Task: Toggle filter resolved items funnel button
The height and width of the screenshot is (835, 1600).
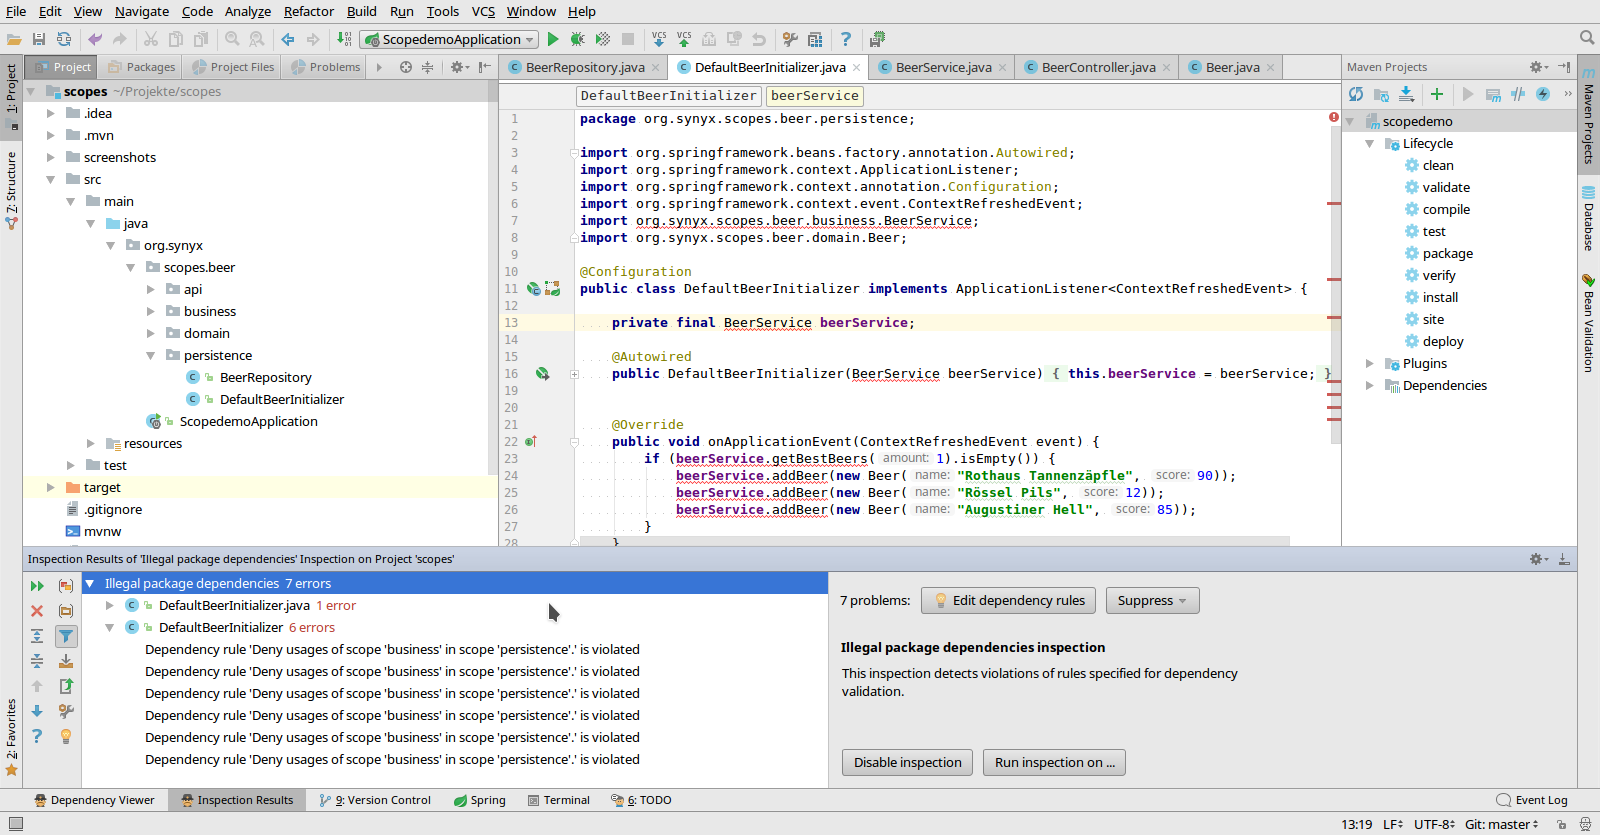Action: pos(66,636)
